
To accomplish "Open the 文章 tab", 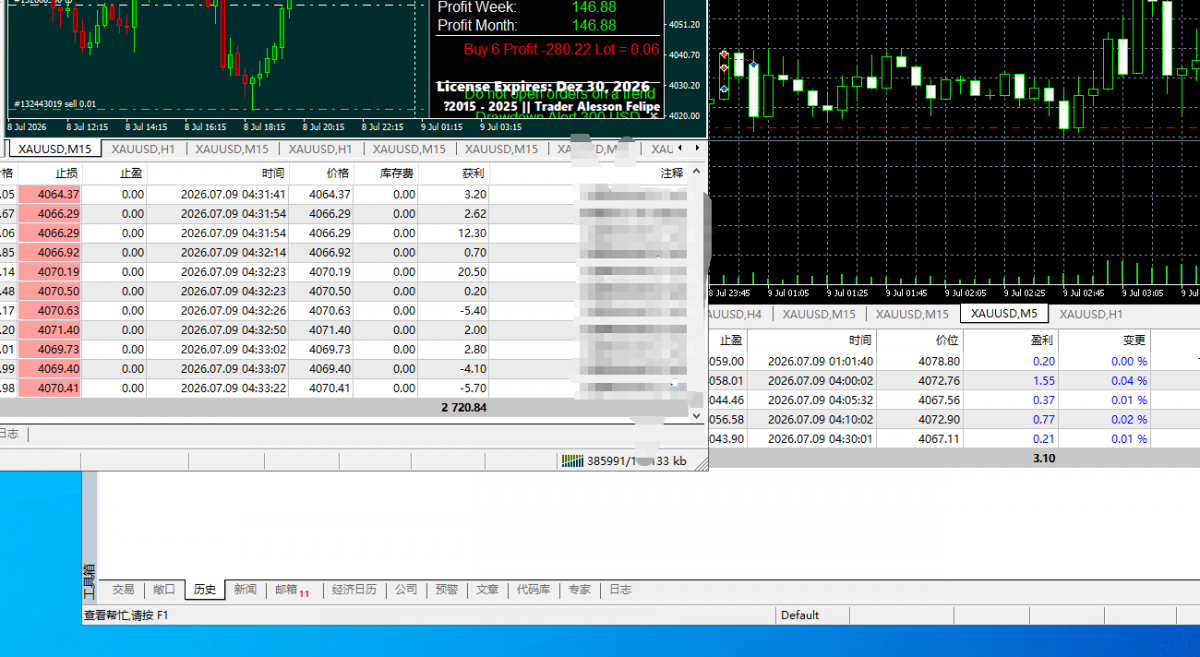I will [487, 590].
